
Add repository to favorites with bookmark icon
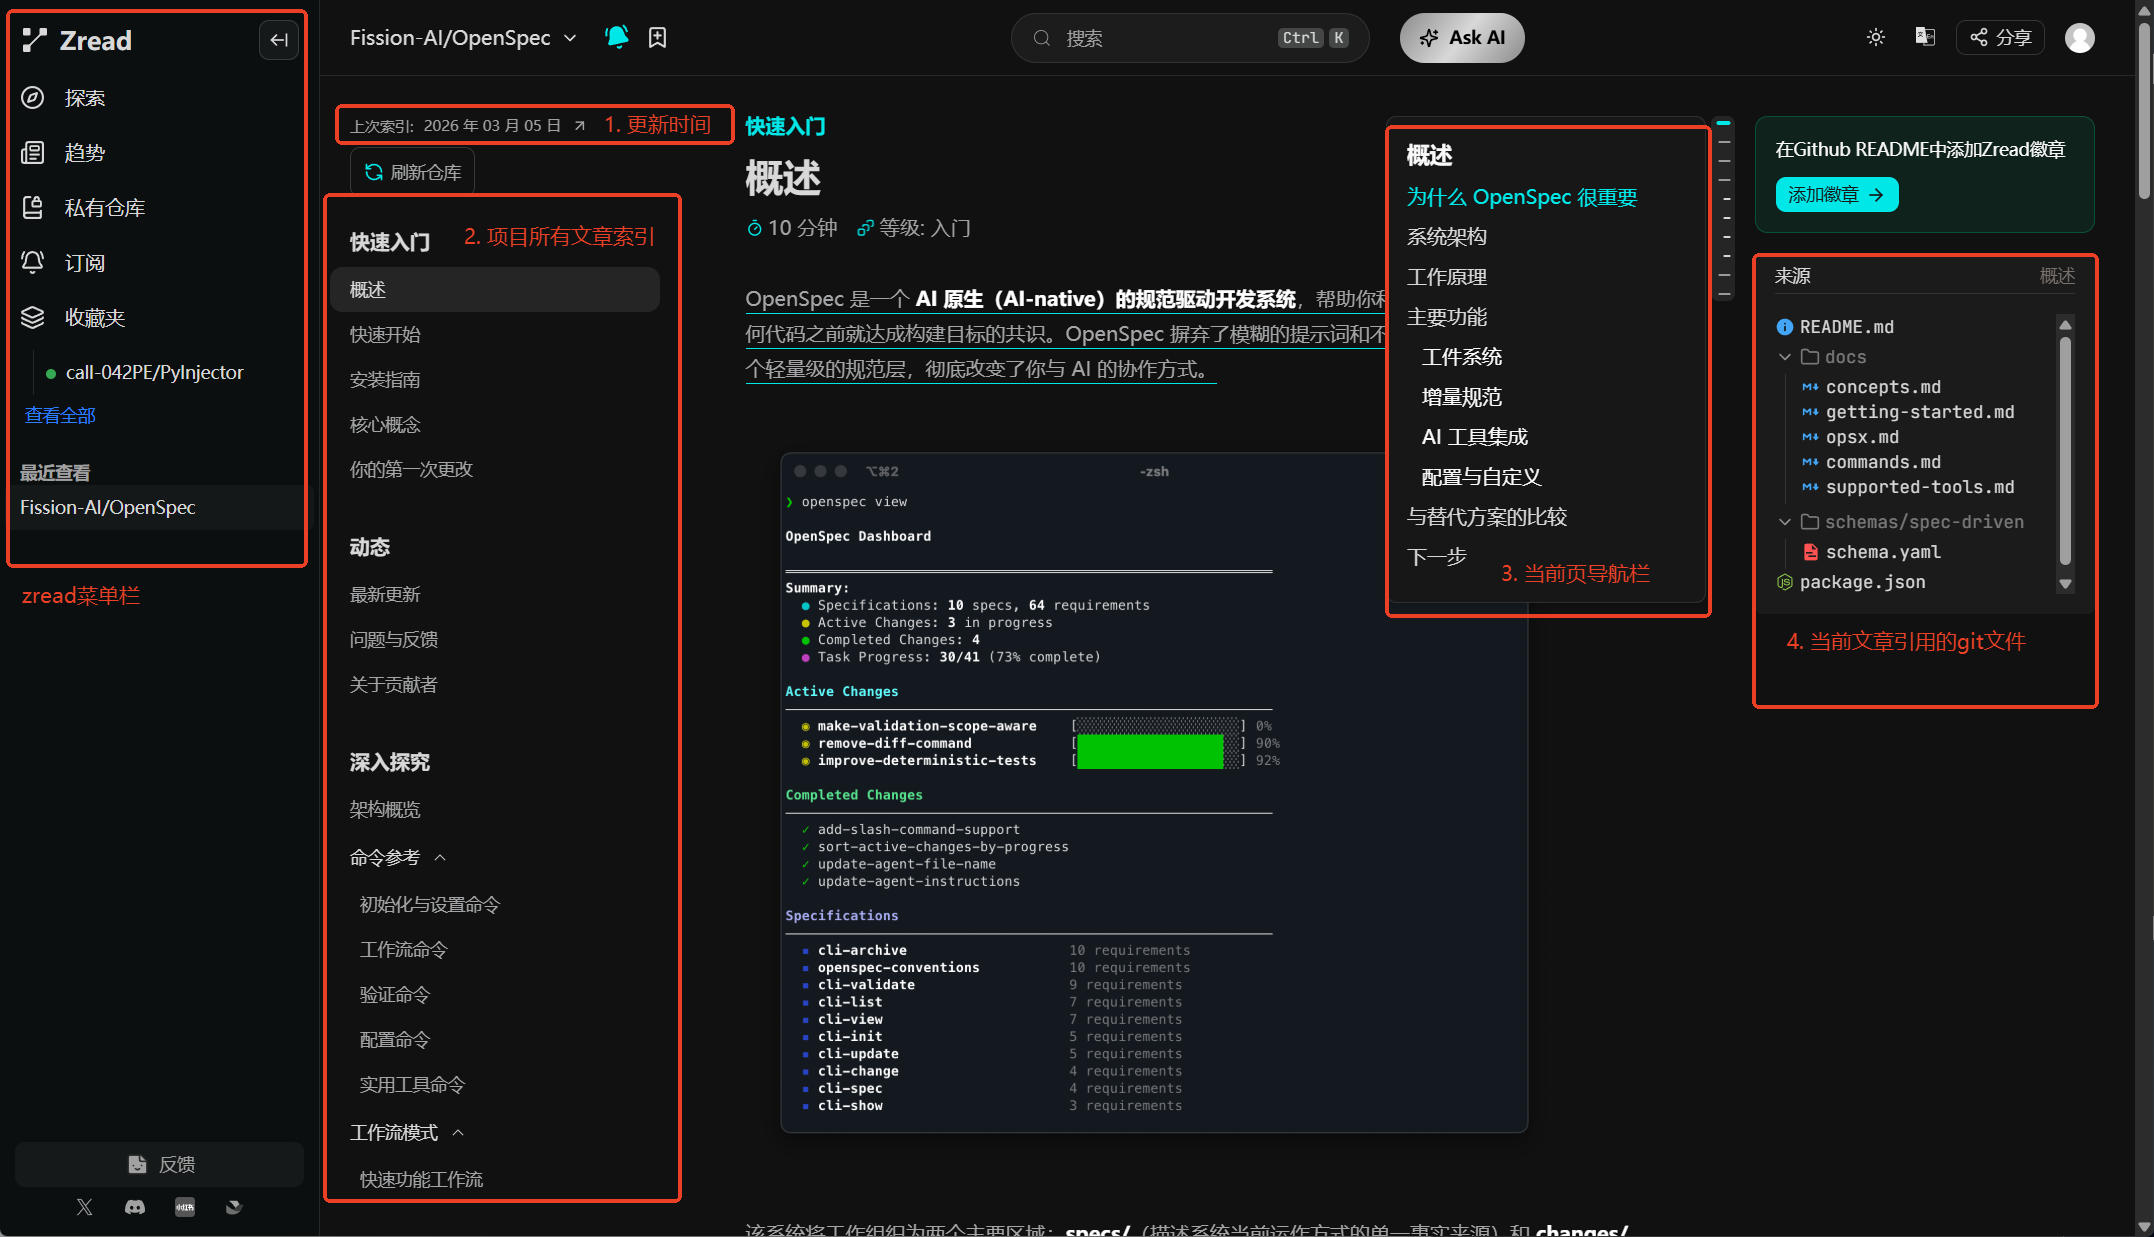coord(657,38)
